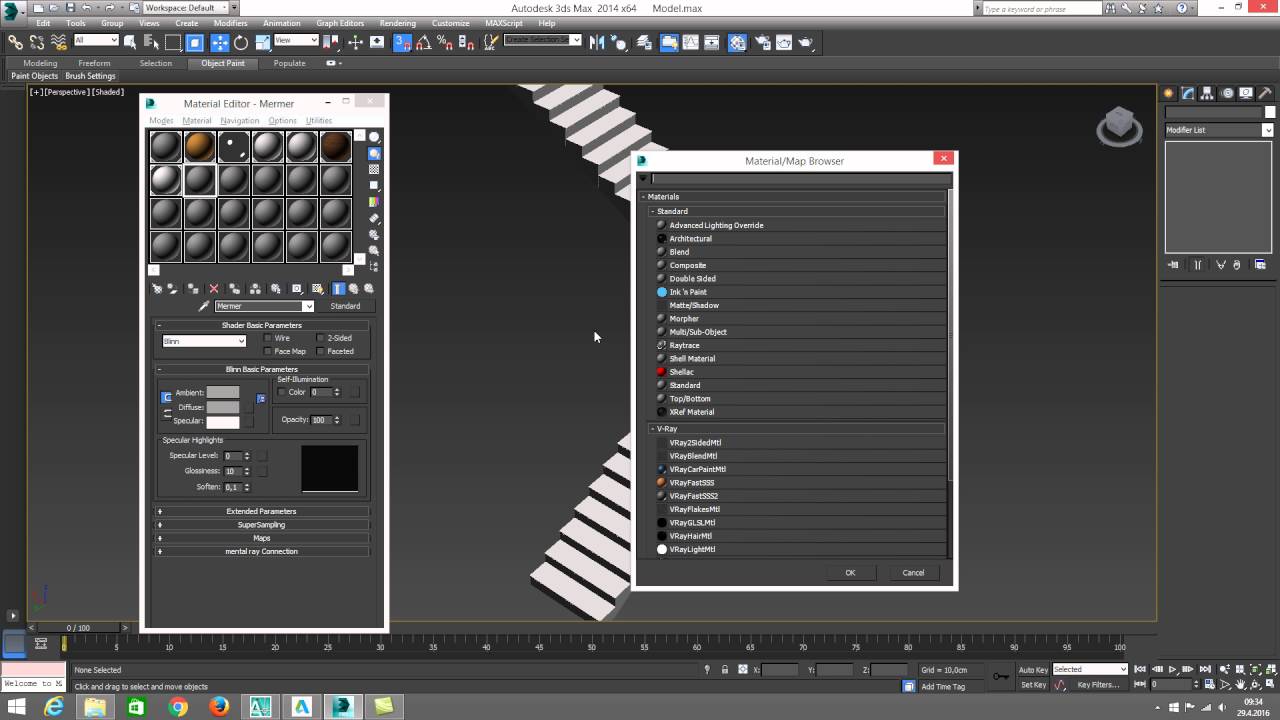Select the orange material sample slot
This screenshot has width=1280, height=720.
pyautogui.click(x=200, y=147)
